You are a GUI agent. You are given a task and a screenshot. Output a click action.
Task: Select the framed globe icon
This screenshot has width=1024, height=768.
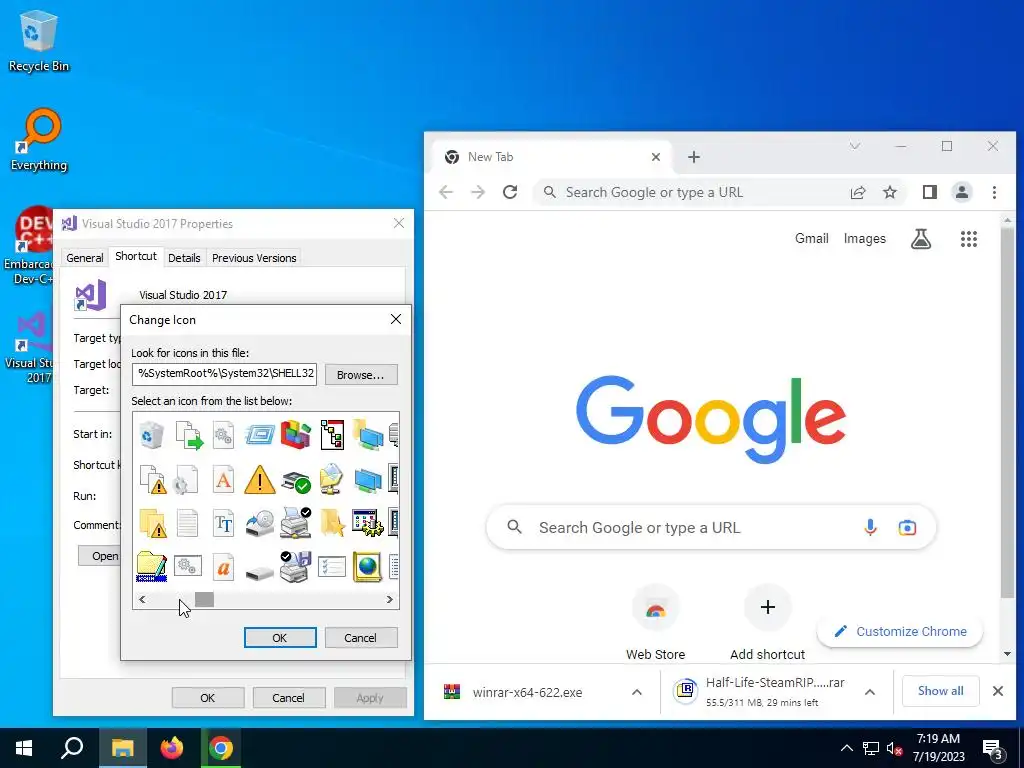click(367, 567)
